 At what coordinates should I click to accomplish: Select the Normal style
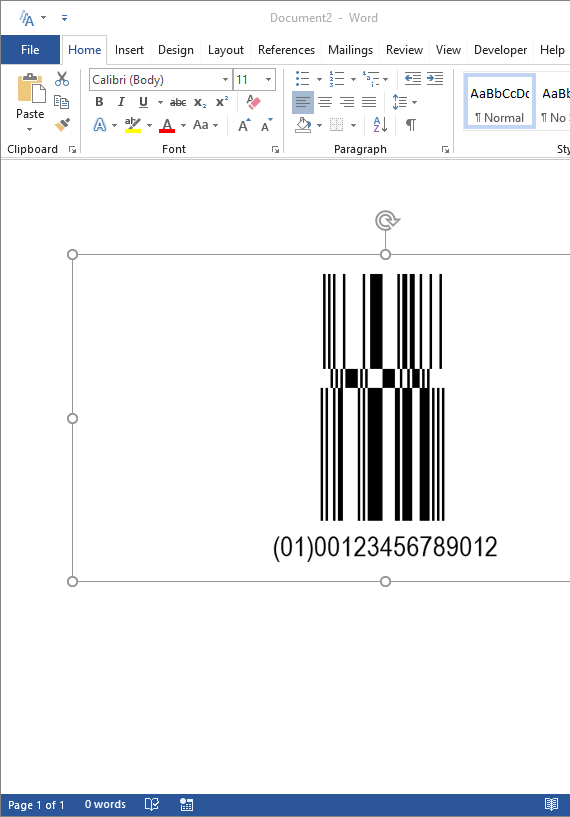(x=500, y=102)
